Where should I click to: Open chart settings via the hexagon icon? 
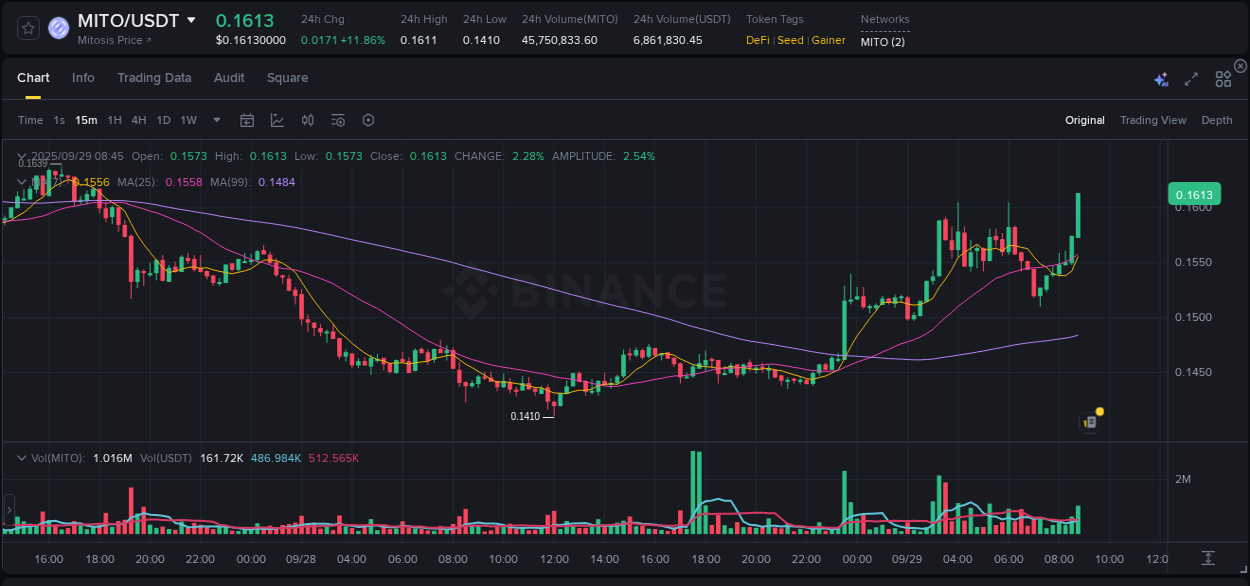tap(368, 120)
